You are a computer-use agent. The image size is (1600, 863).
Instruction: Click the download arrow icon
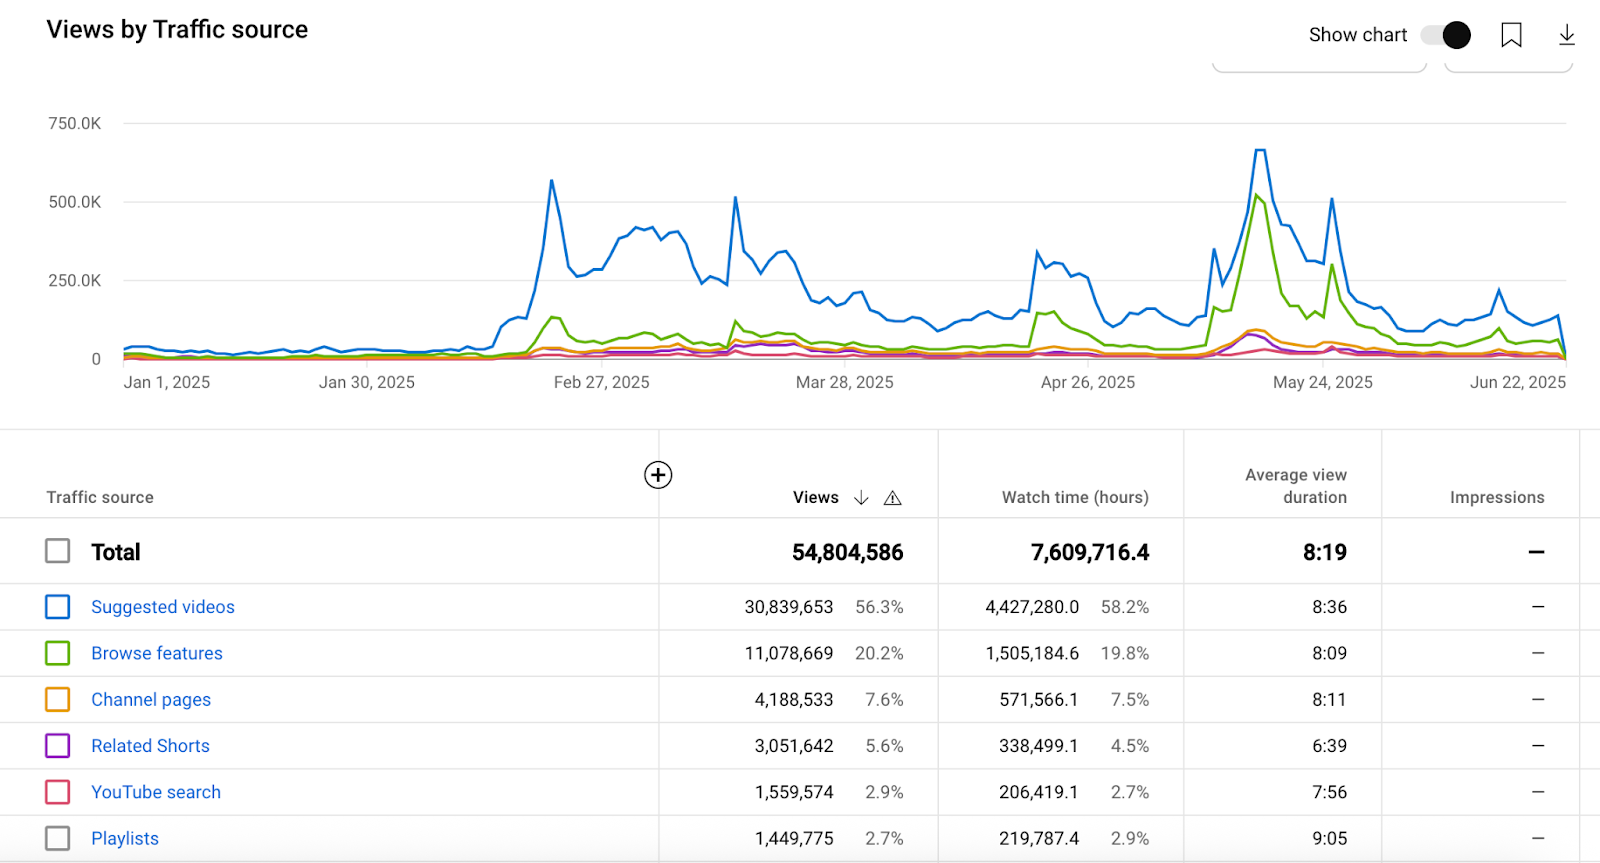tap(1566, 35)
